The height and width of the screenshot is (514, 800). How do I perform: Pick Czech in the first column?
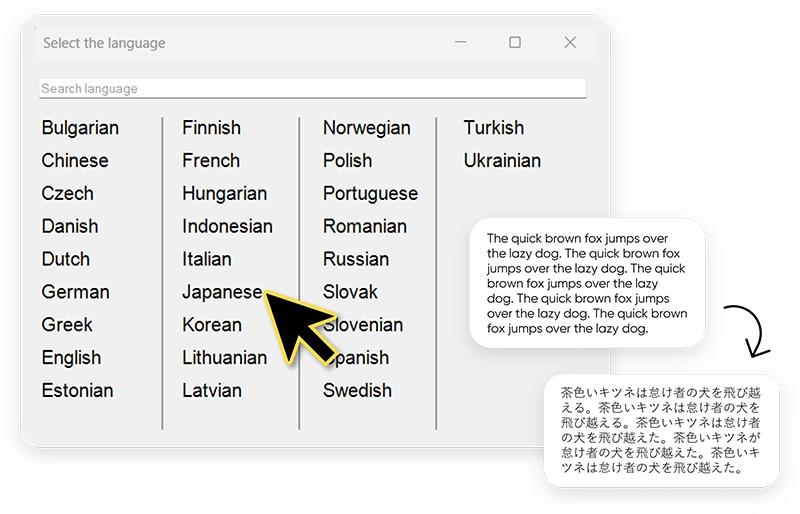tap(68, 194)
